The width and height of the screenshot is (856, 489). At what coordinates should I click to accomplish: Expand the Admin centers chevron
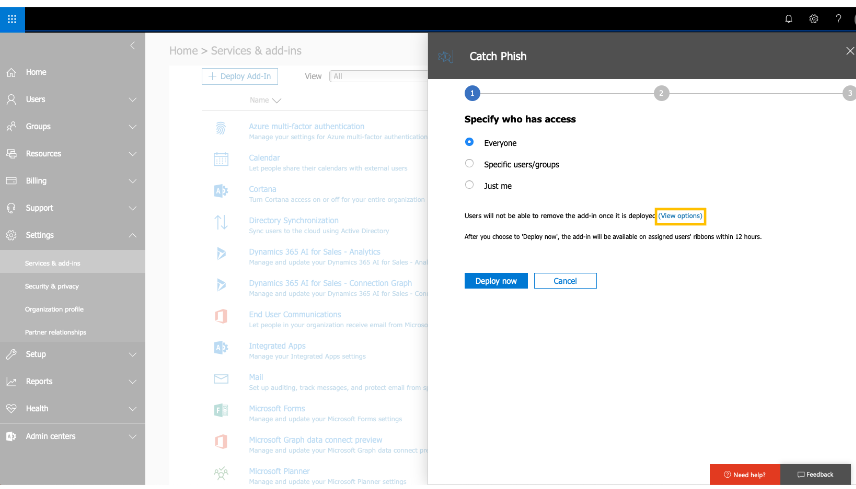pos(132,437)
